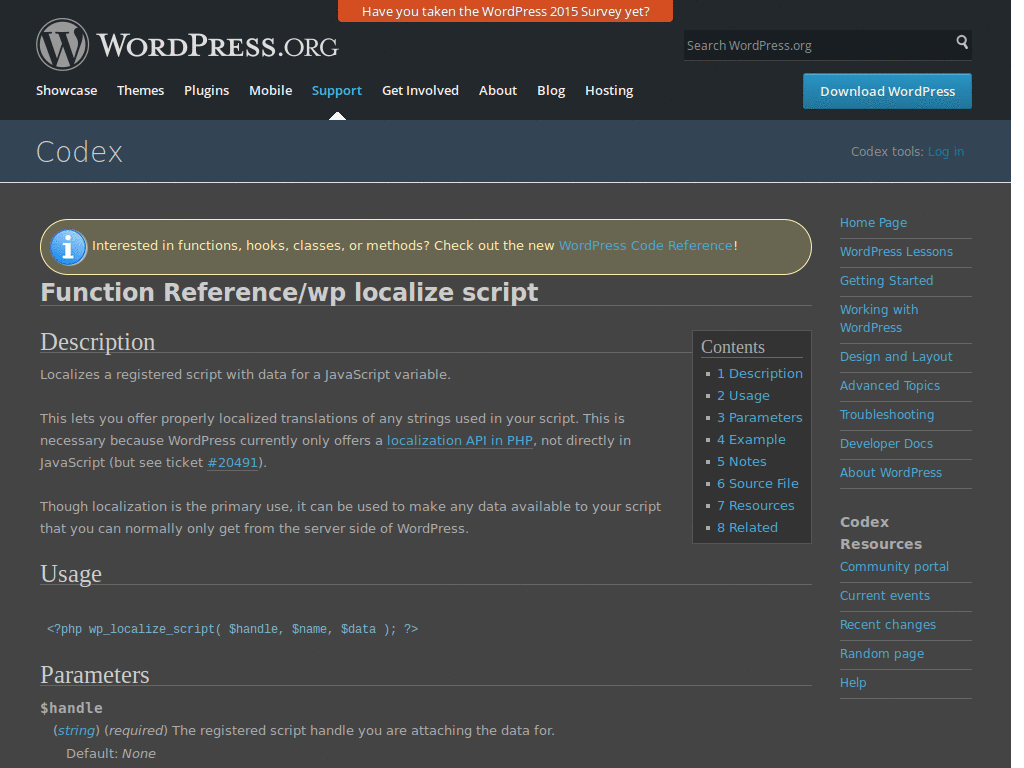
Task: Open the Showcase menu item
Action: [67, 91]
